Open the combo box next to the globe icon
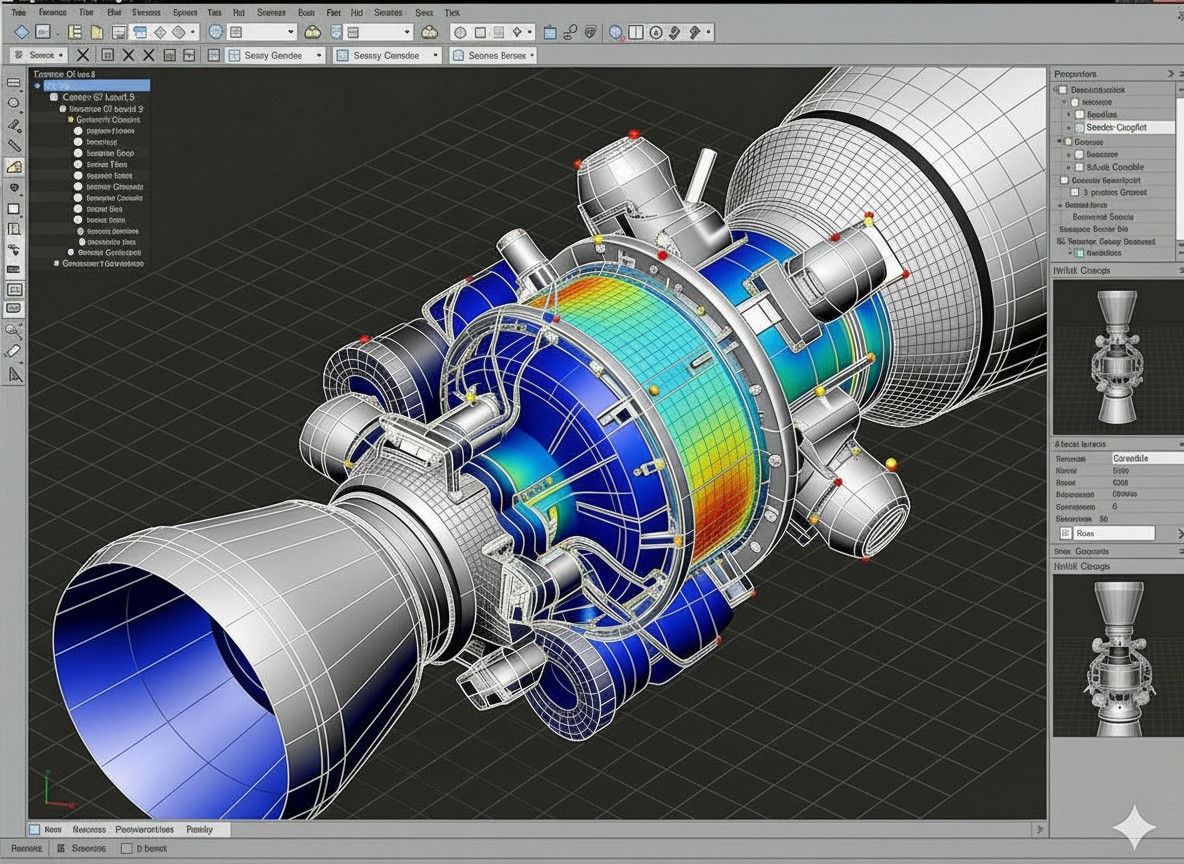This screenshot has height=864, width=1184. point(261,32)
